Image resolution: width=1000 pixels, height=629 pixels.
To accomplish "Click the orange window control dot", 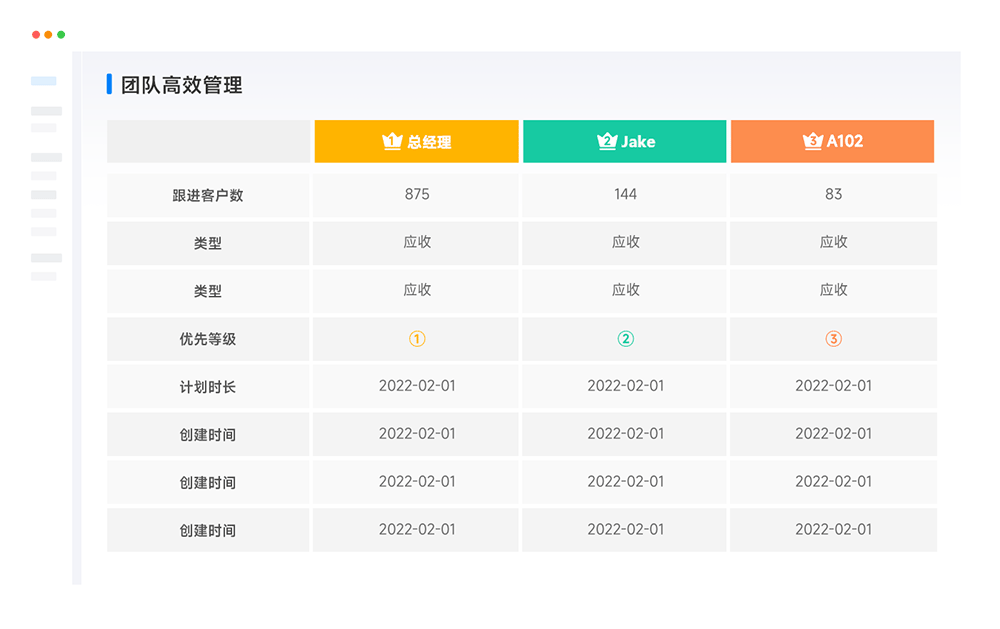I will pyautogui.click(x=48, y=33).
